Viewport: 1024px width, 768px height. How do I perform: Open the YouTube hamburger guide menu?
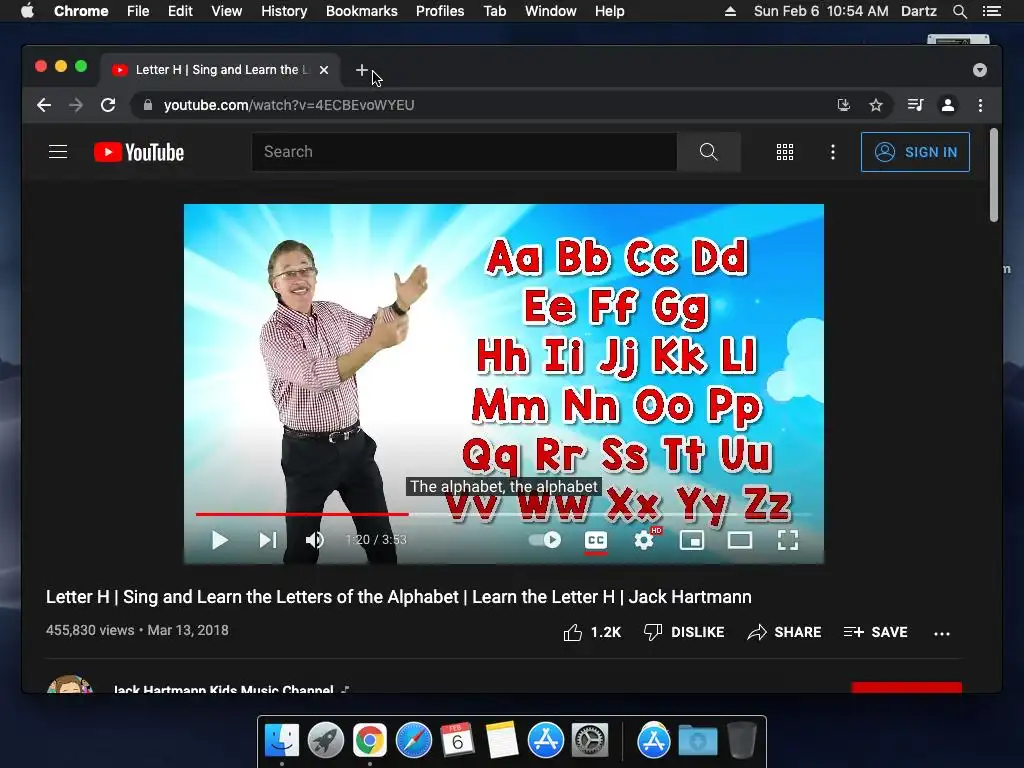tap(58, 152)
